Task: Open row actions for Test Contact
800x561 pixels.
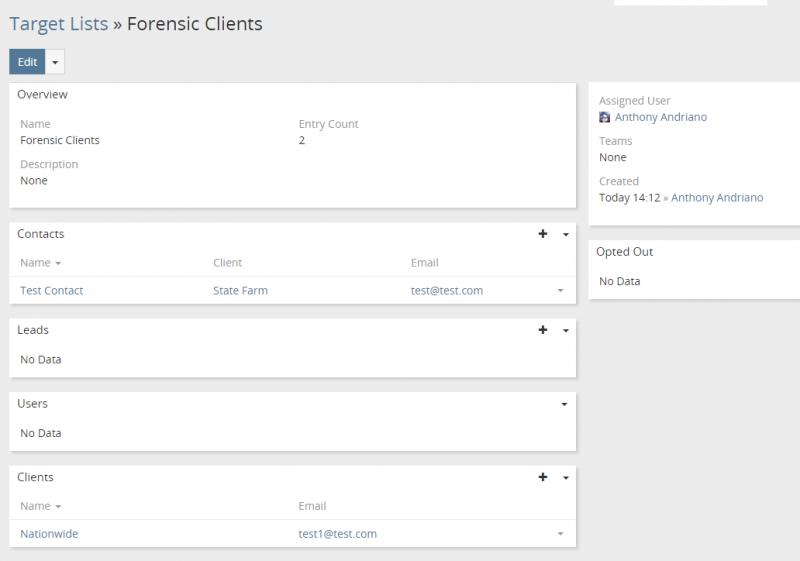Action: pyautogui.click(x=560, y=291)
